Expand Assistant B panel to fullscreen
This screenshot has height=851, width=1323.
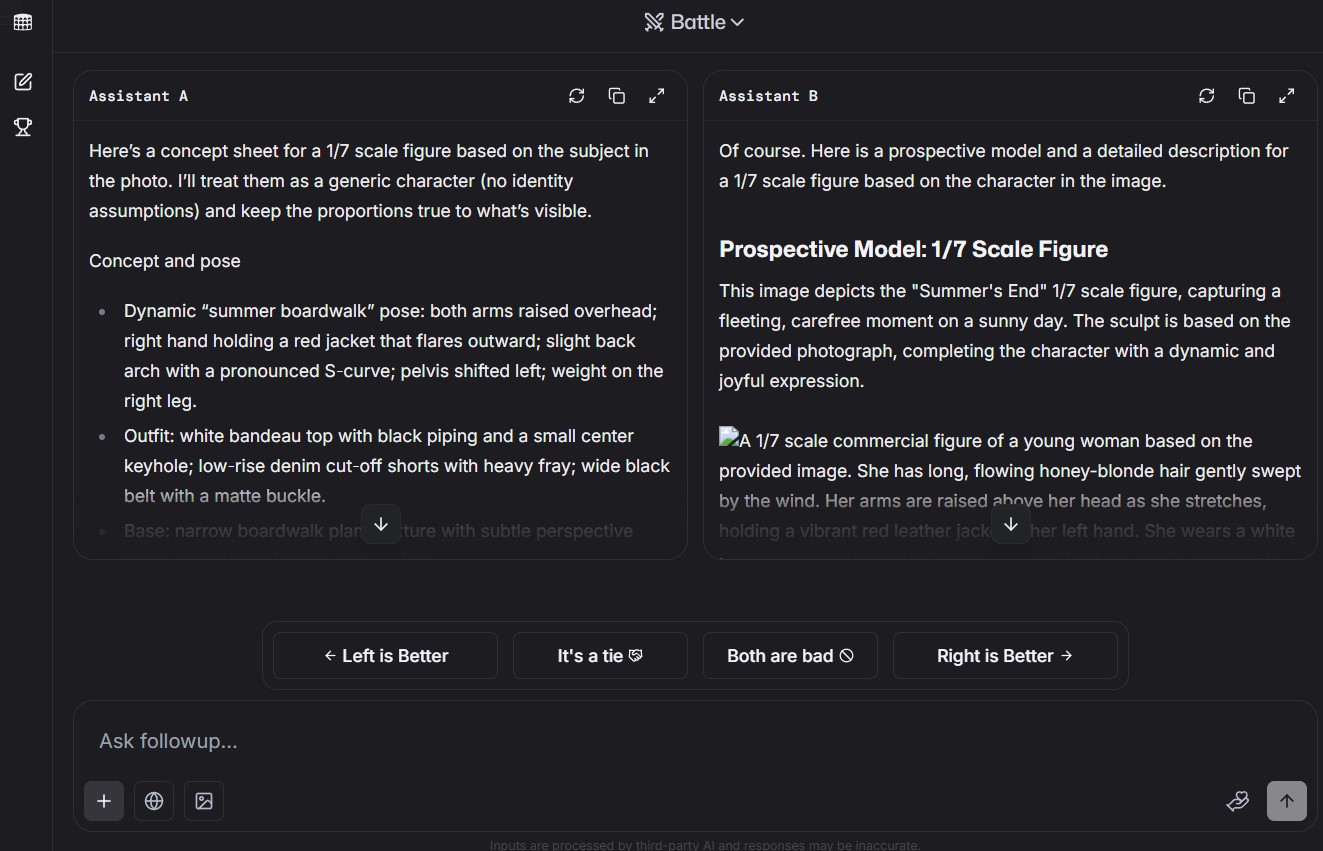pyautogui.click(x=1287, y=96)
